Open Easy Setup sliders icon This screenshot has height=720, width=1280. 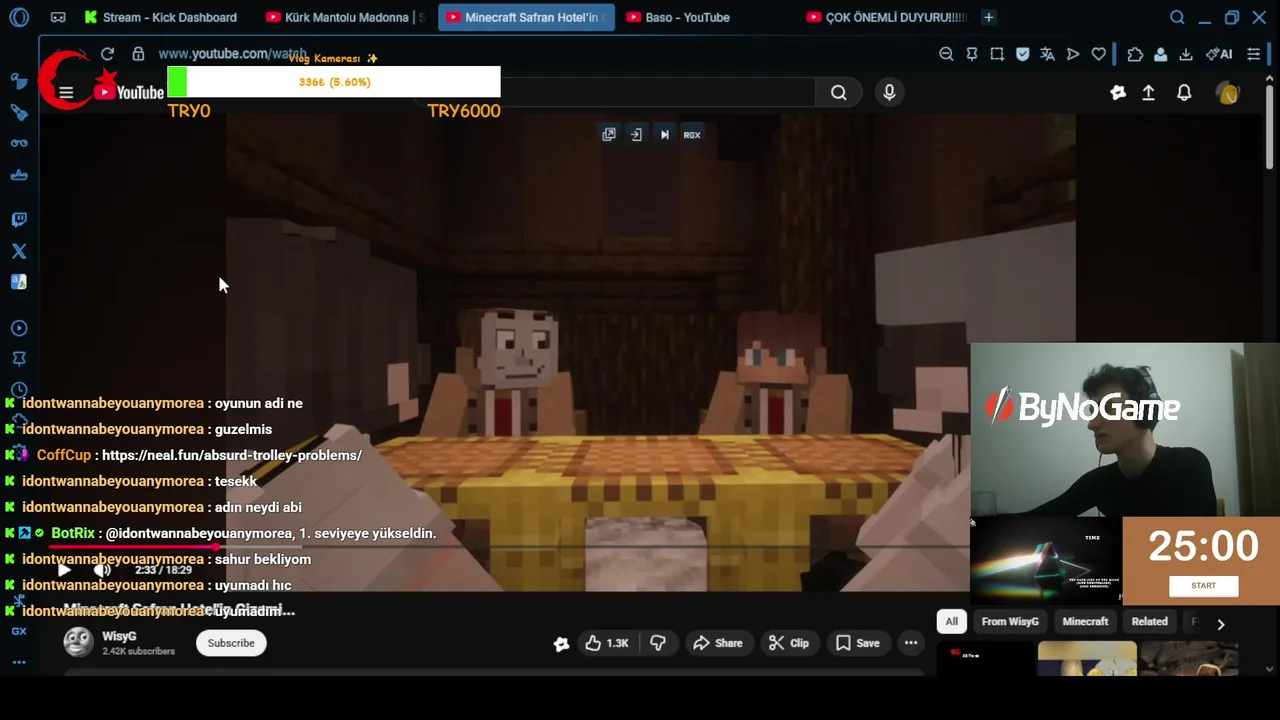pos(1253,54)
